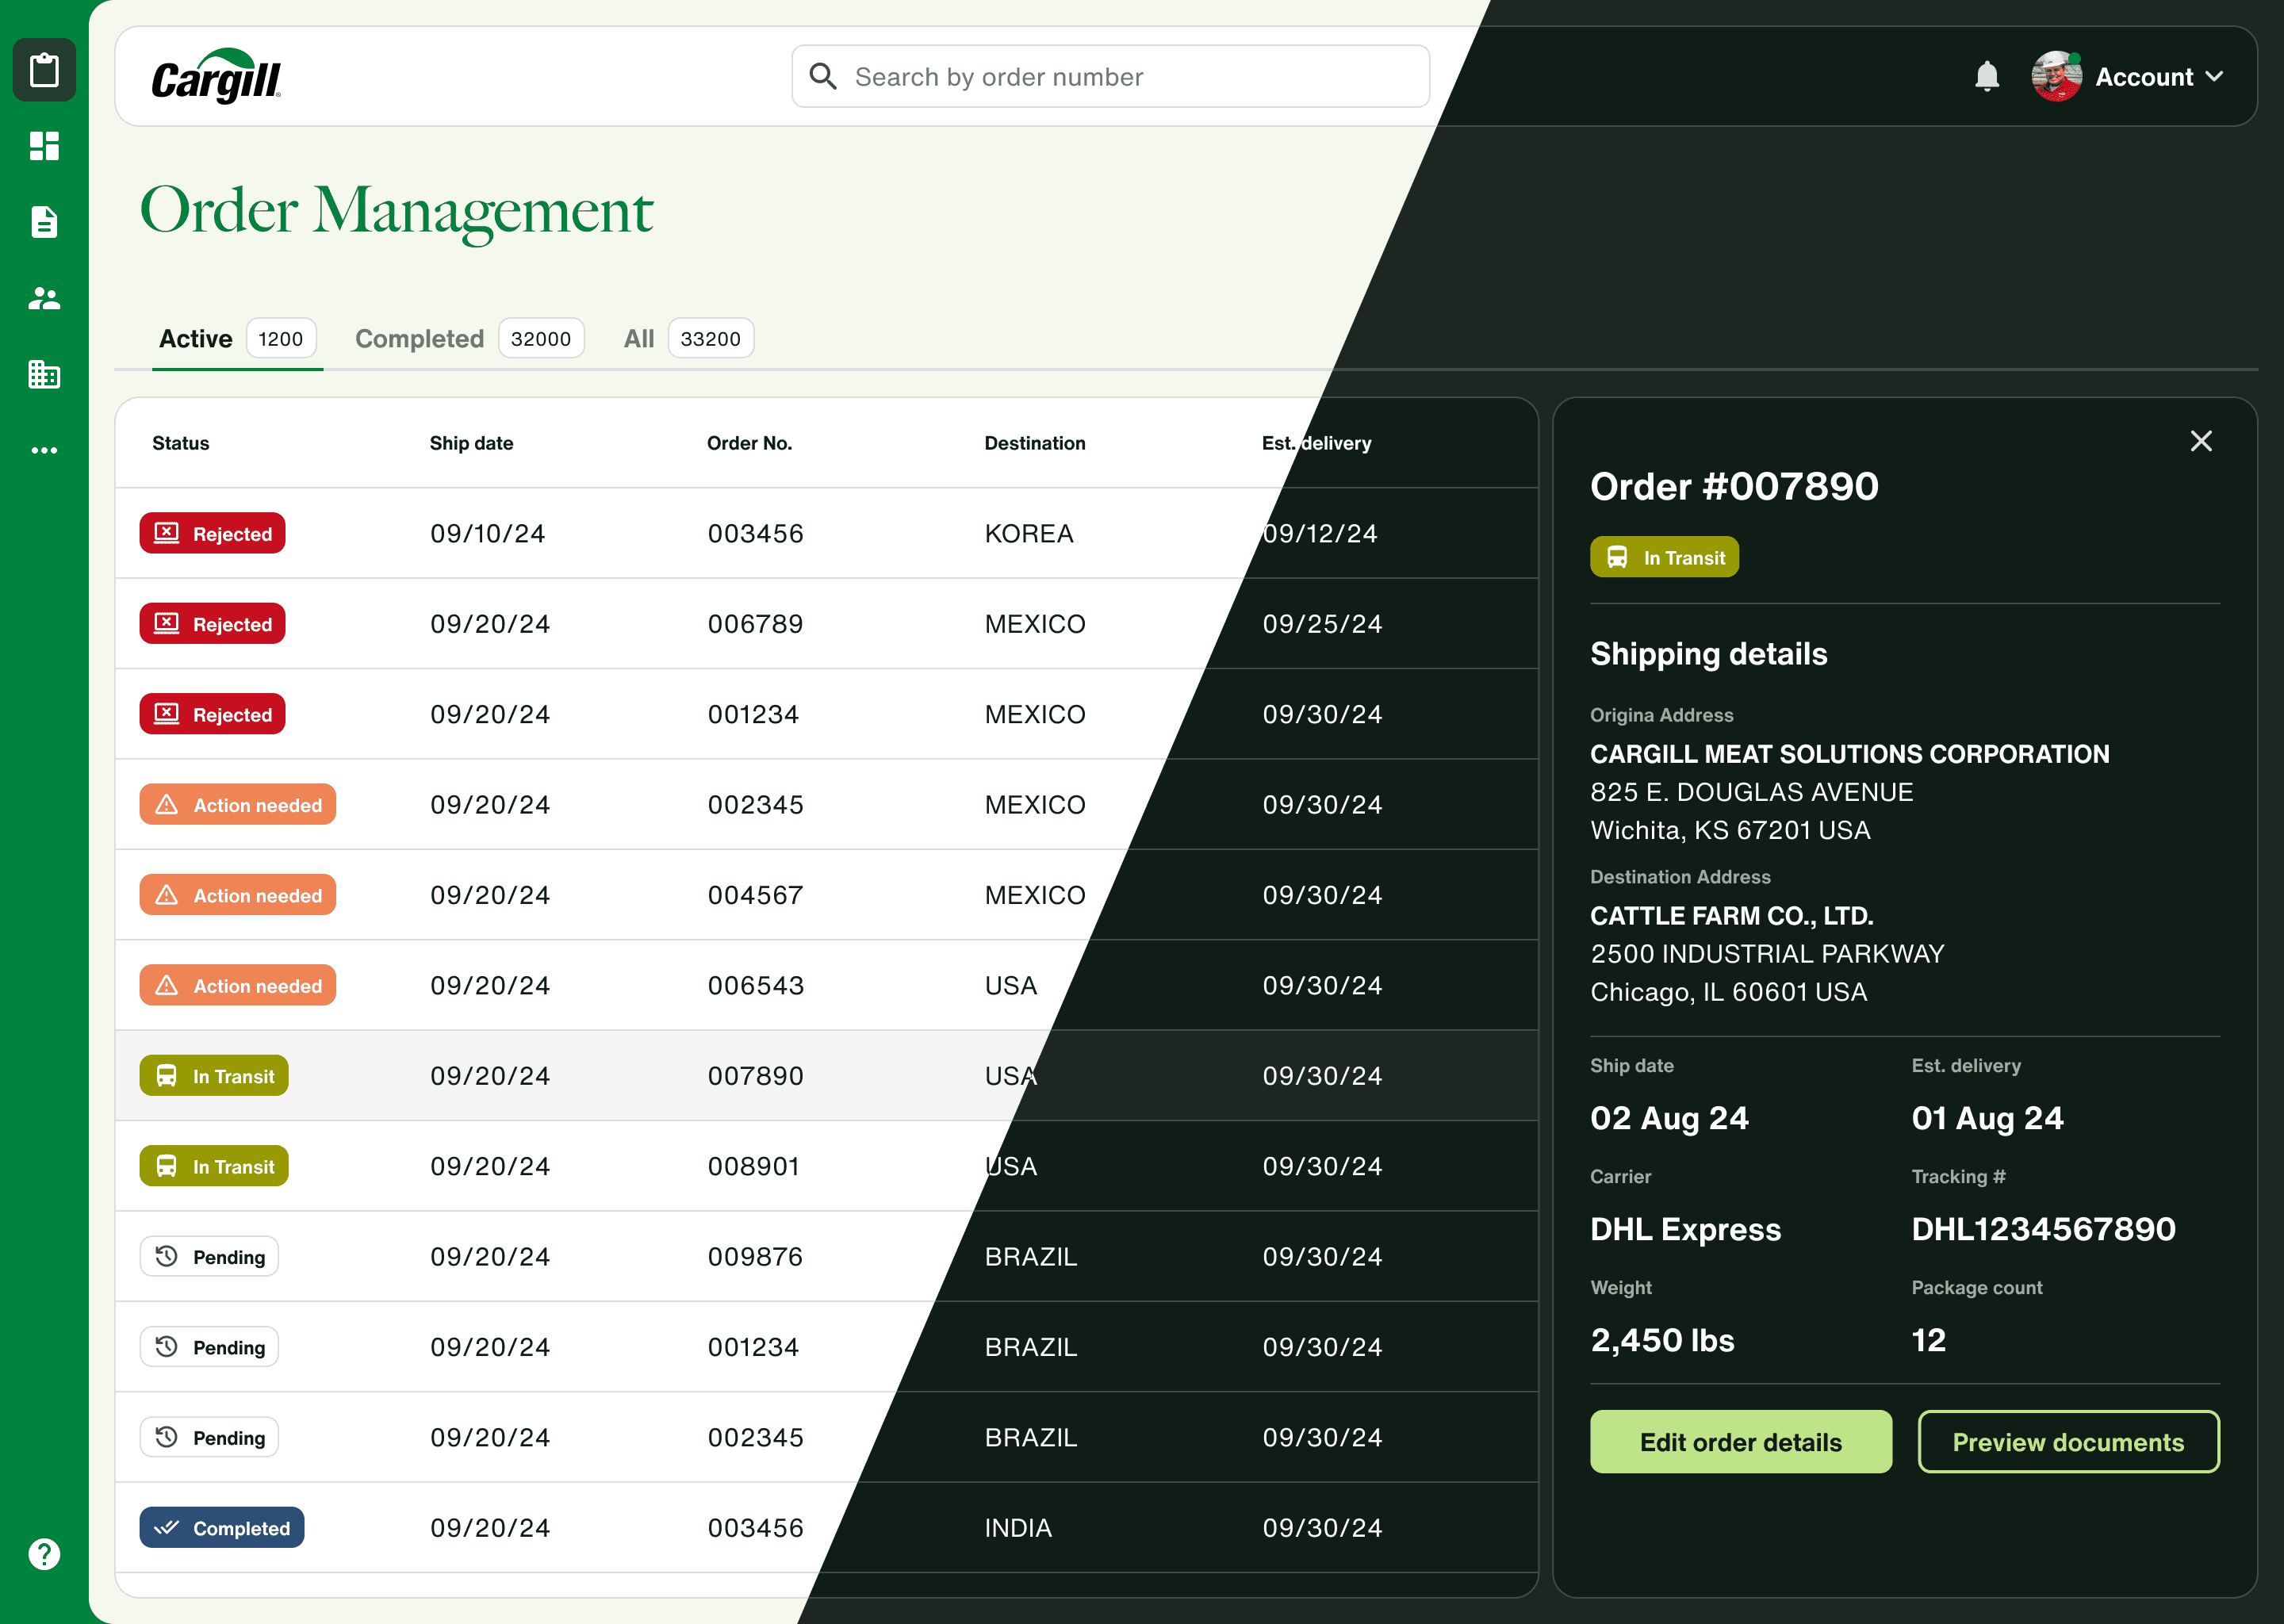Select order number 007890 in table
This screenshot has width=2284, height=1624.
coord(755,1076)
